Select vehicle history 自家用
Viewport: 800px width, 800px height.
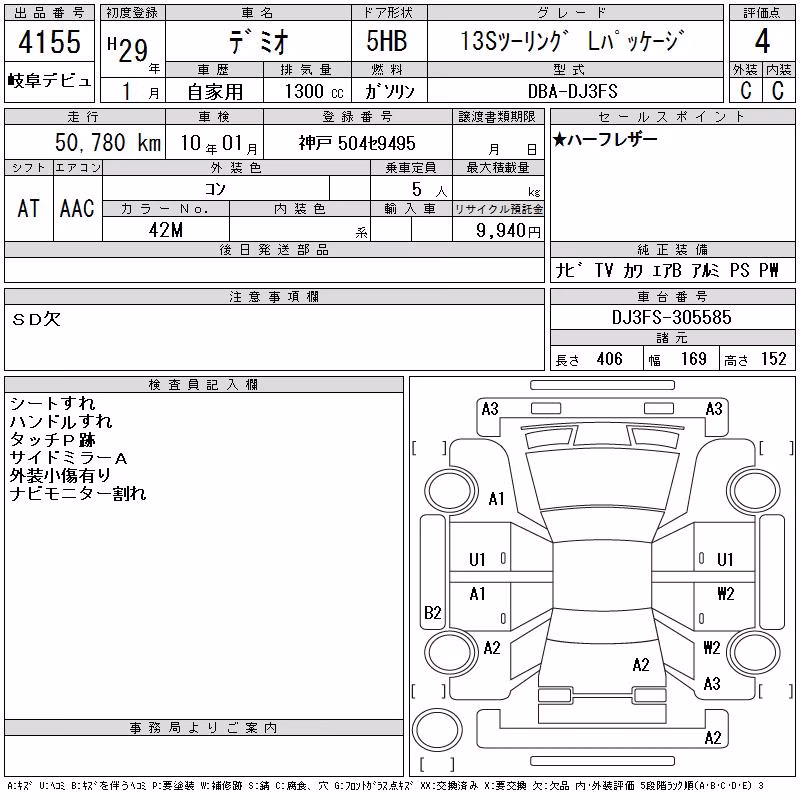pyautogui.click(x=215, y=92)
